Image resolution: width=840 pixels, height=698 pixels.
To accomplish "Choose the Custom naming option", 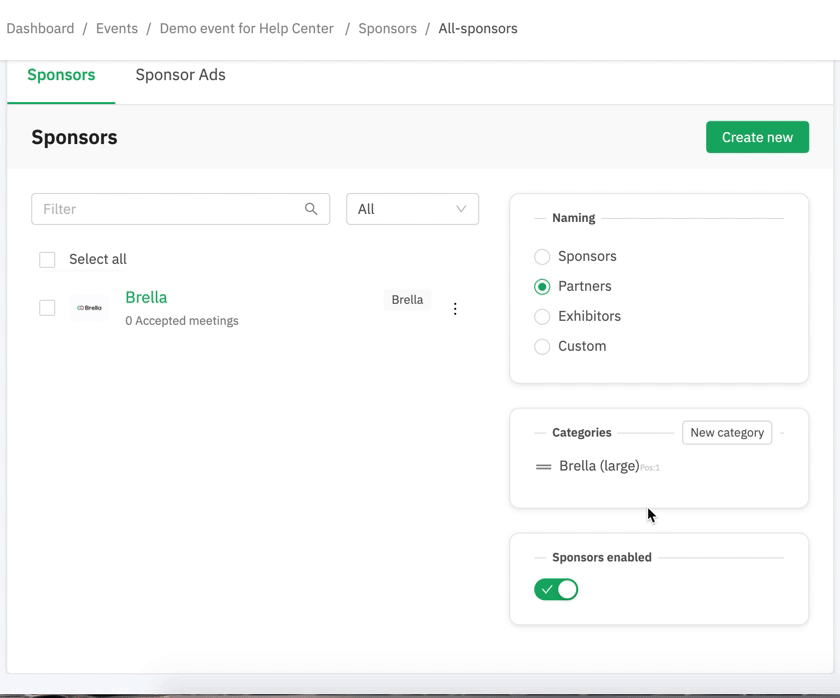I will click(542, 347).
